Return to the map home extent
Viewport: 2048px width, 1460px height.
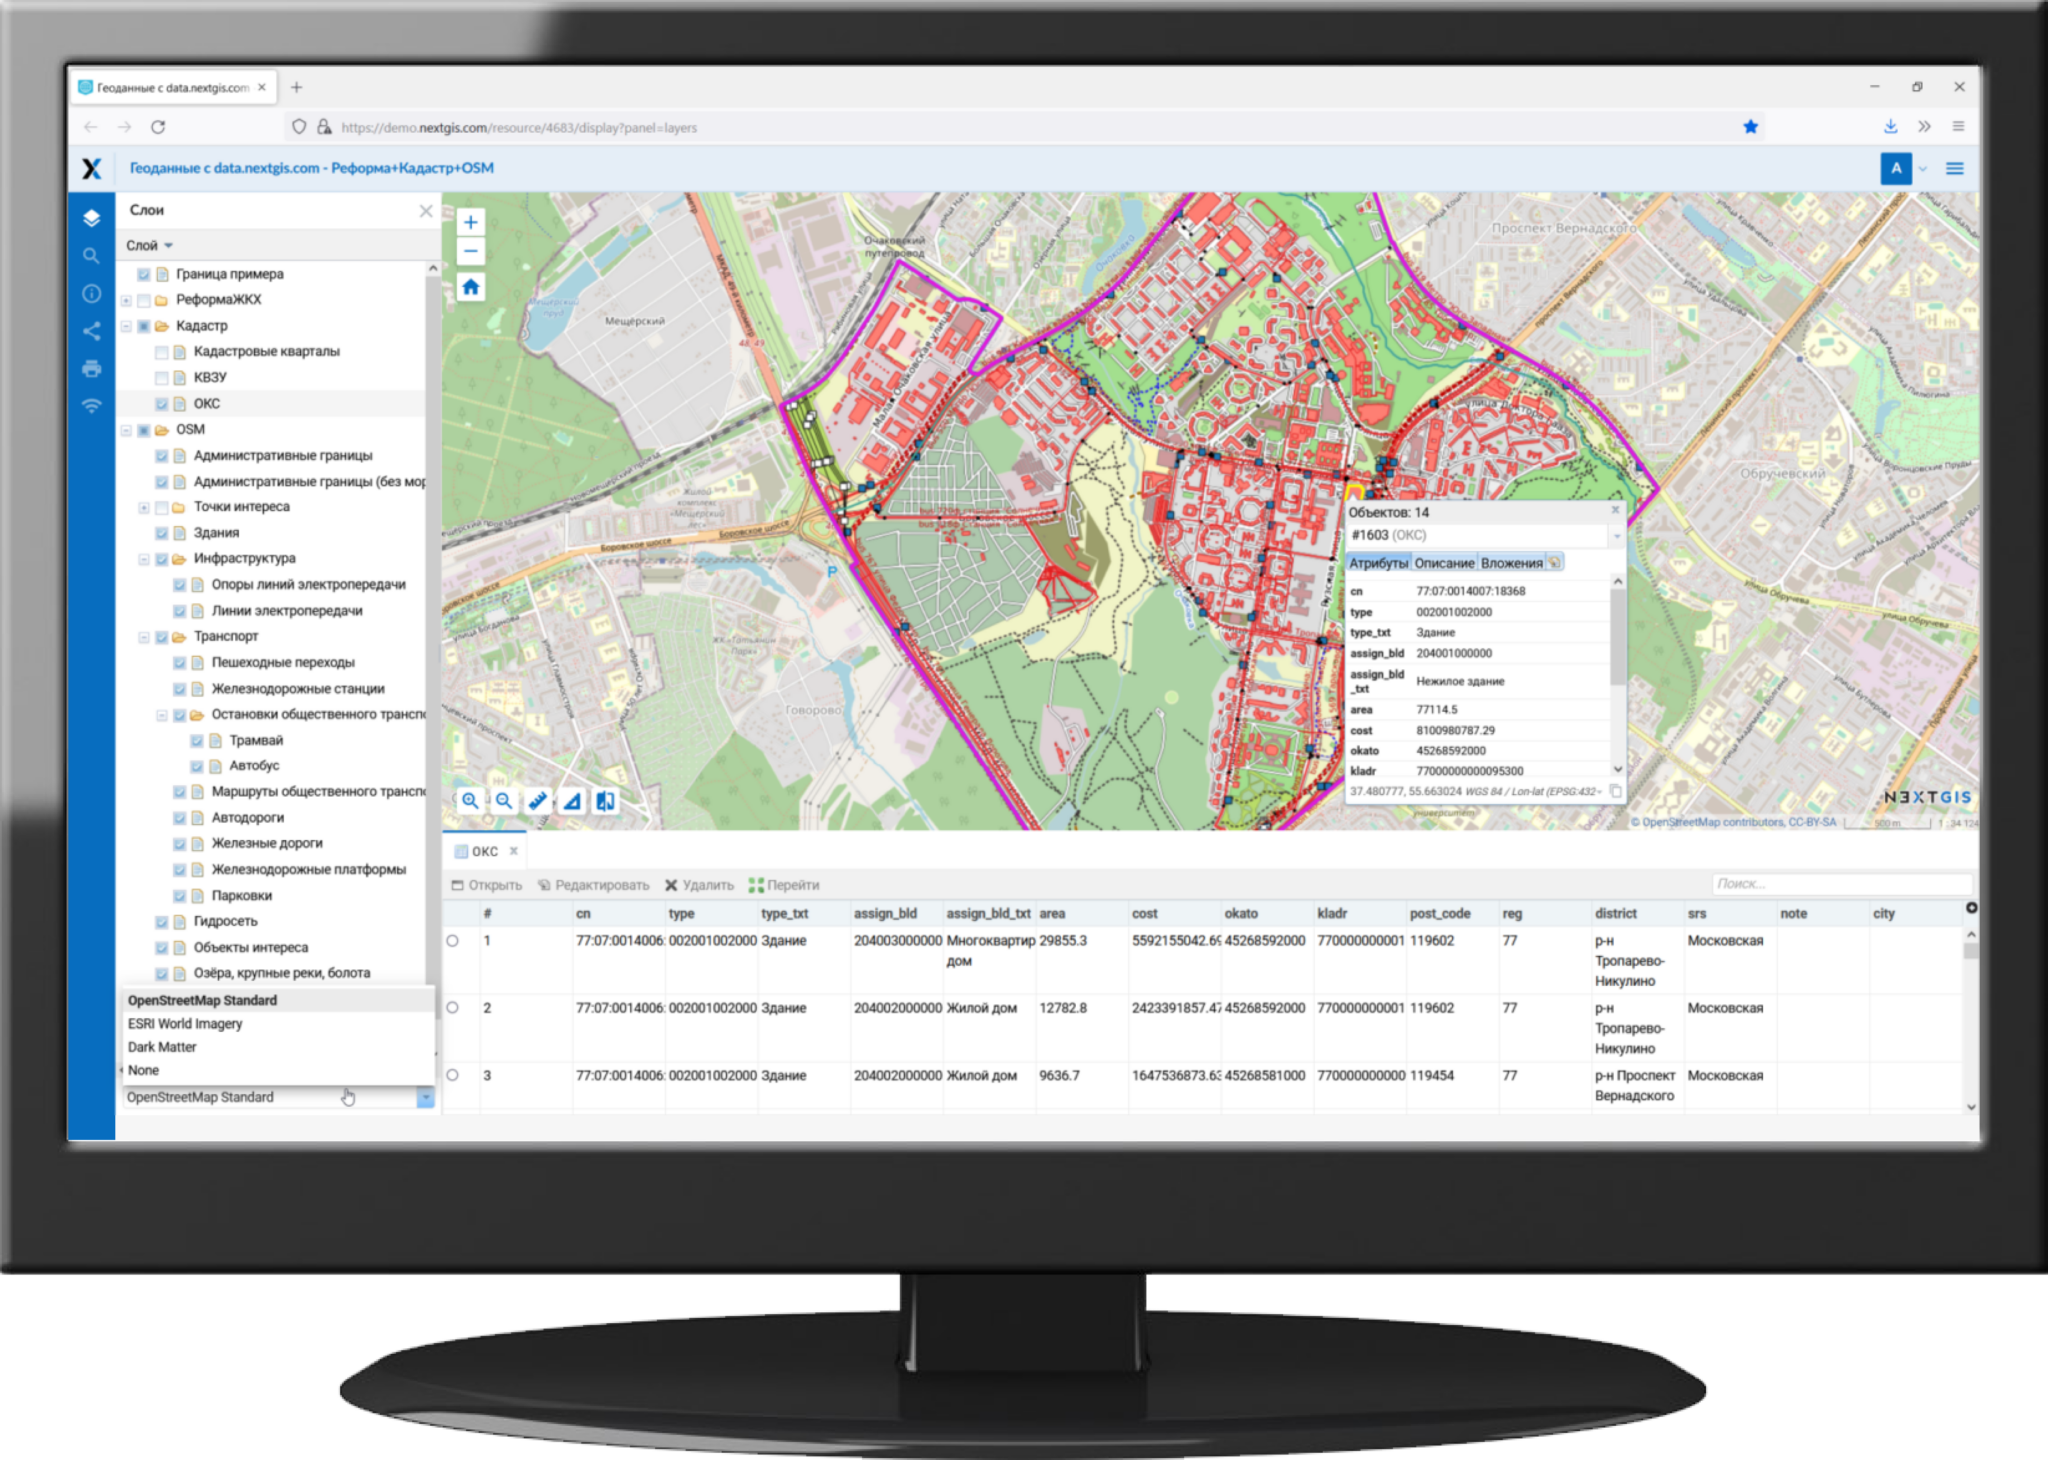pos(470,287)
